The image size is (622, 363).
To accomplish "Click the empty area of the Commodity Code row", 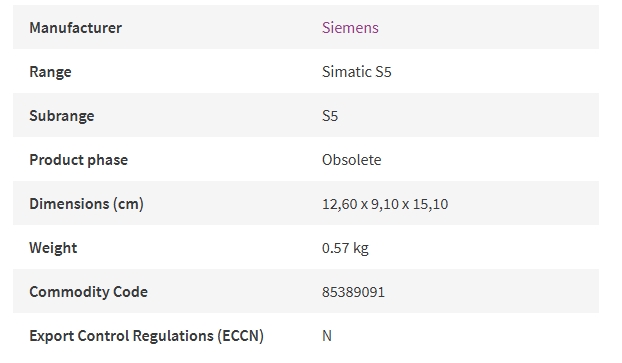I will [x=492, y=292].
